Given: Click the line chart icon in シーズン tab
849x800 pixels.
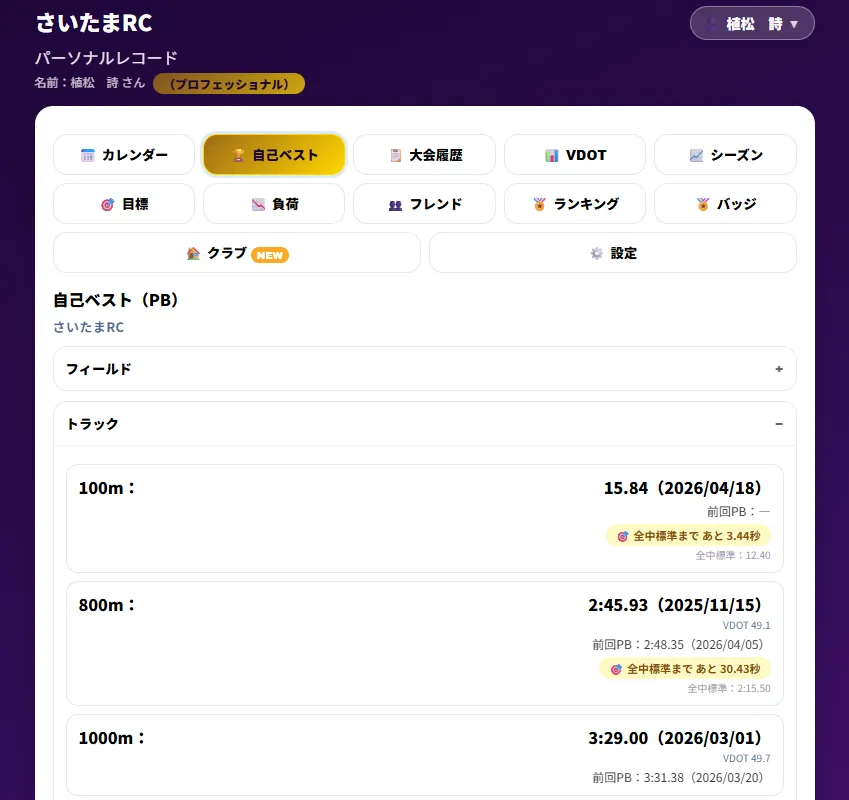Looking at the screenshot, I should tap(696, 155).
